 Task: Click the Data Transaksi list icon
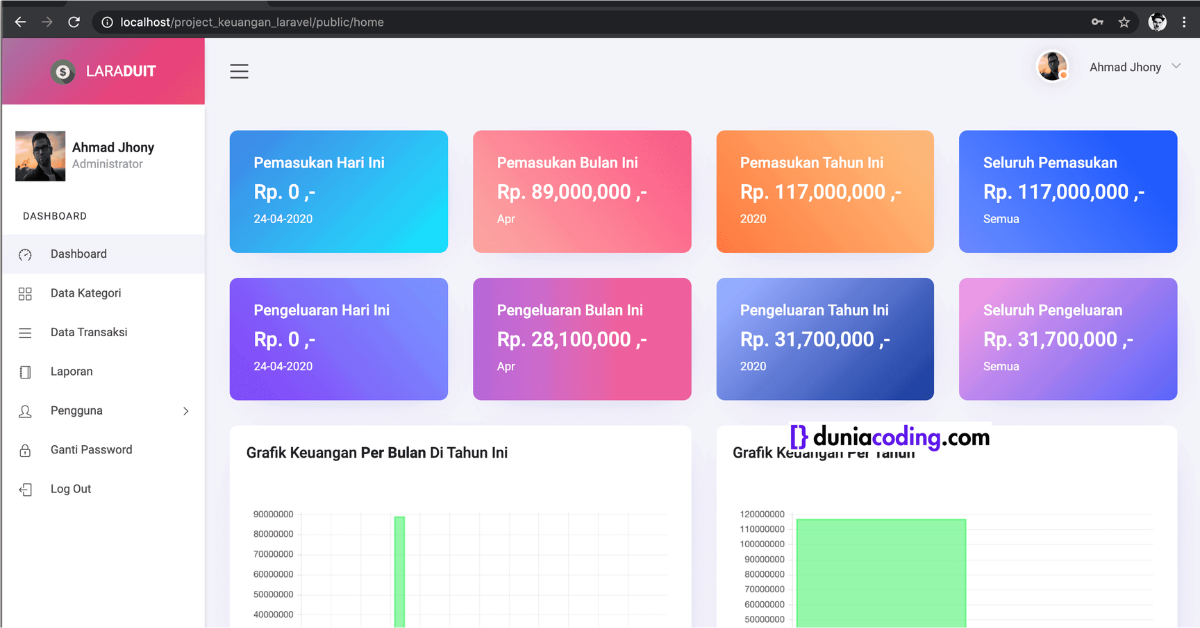click(27, 331)
